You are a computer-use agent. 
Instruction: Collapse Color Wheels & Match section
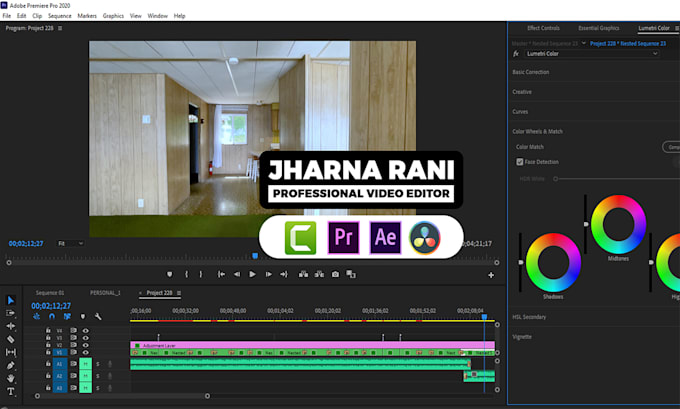(537, 131)
